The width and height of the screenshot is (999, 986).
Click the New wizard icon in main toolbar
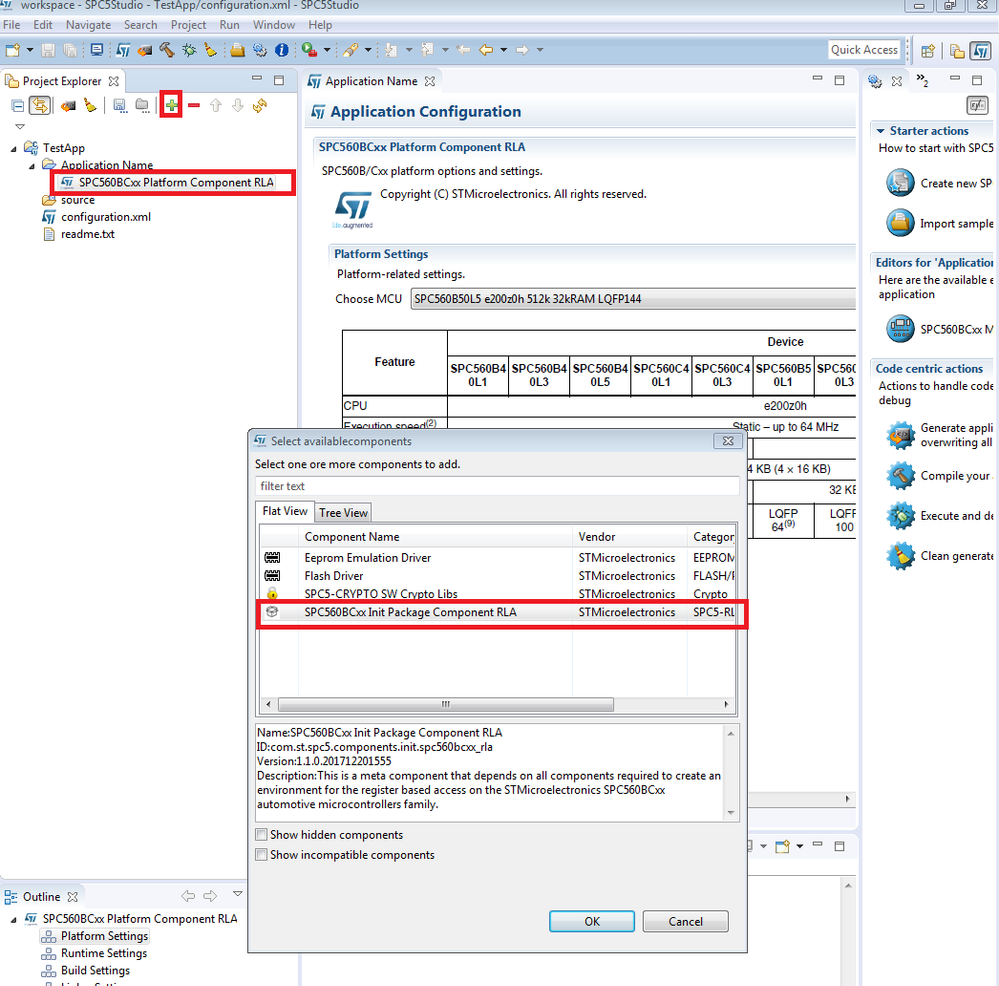(12, 50)
